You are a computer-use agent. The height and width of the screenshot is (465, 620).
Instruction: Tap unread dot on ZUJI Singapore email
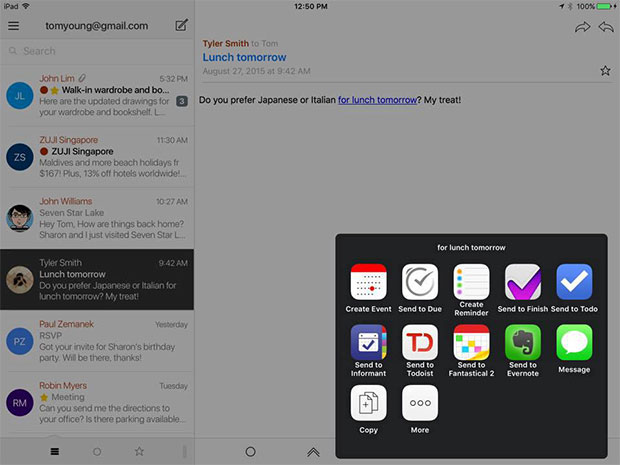(44, 151)
